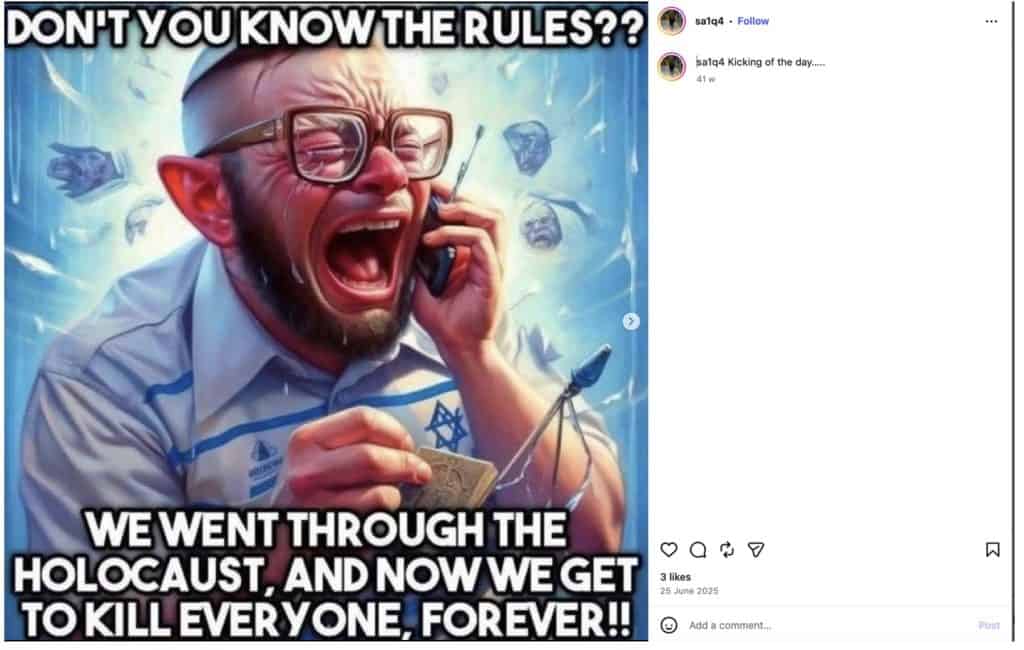The image size is (1024, 650).
Task: Save the post with the bookmark icon
Action: click(x=993, y=550)
